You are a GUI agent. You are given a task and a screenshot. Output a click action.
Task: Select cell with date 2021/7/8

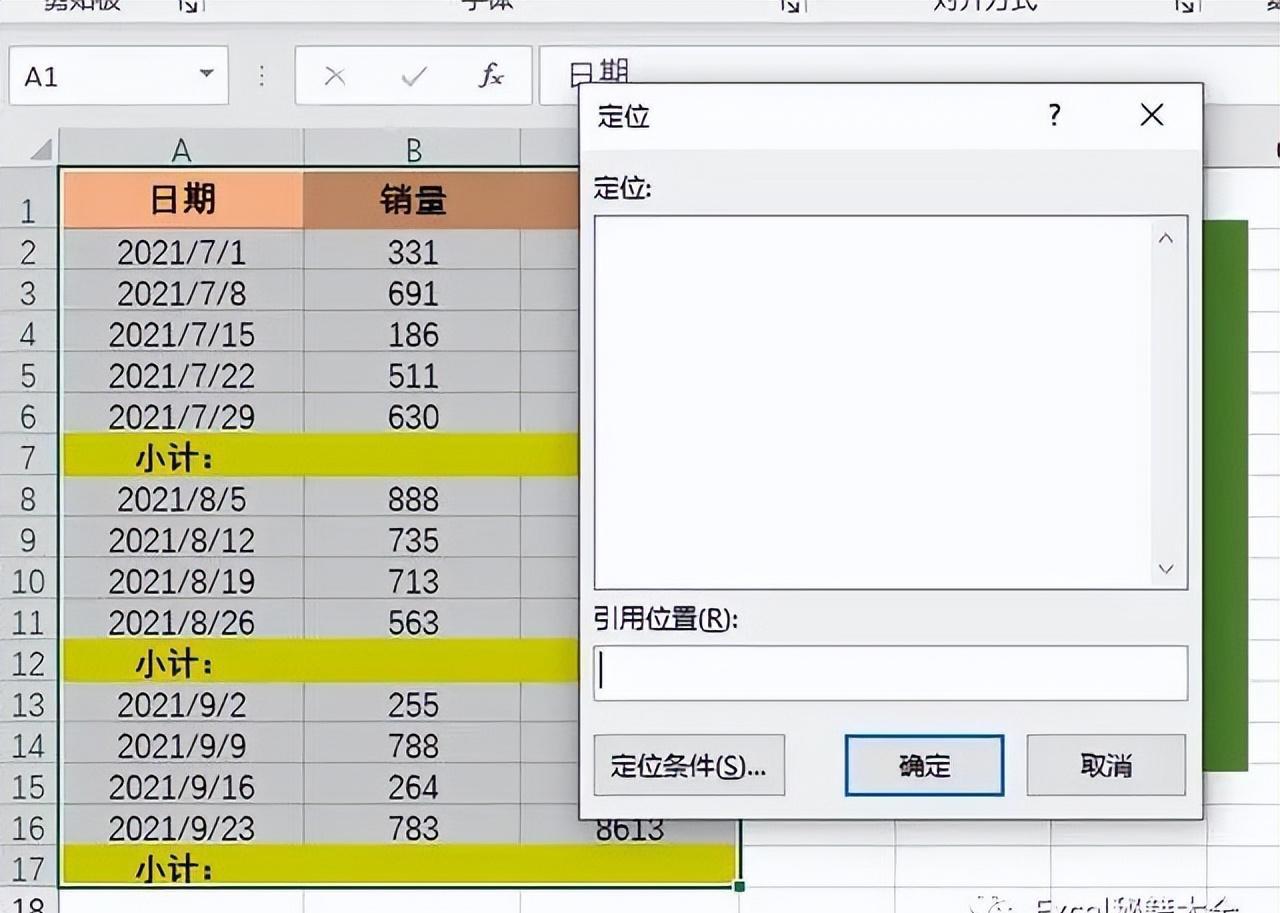182,292
